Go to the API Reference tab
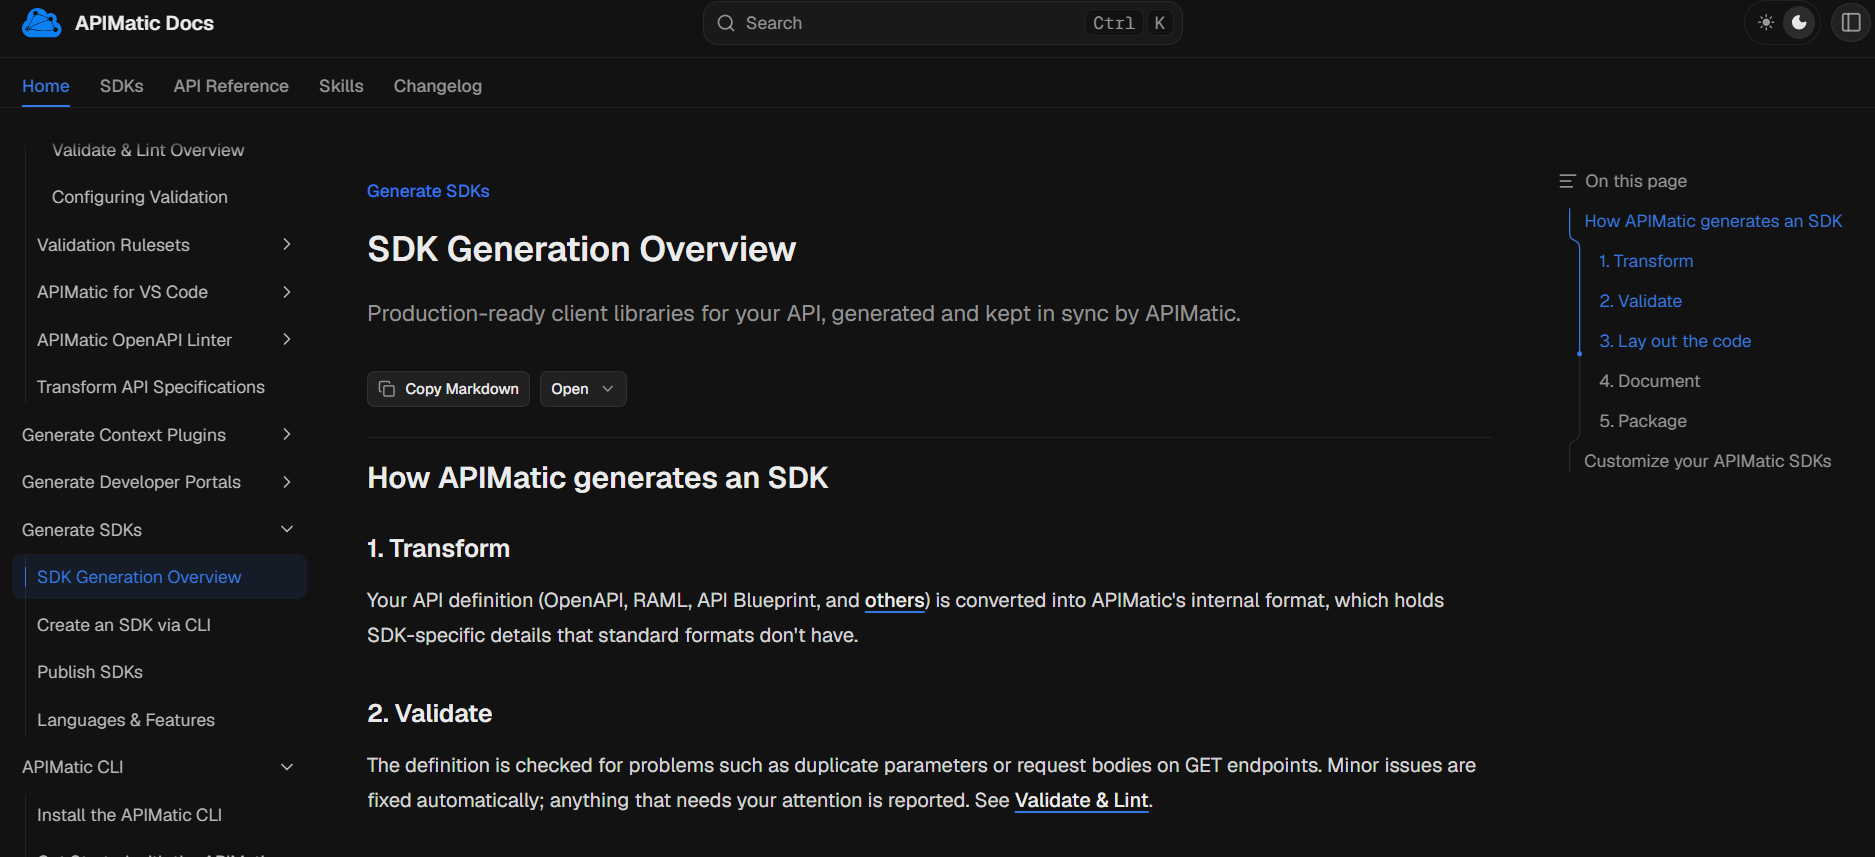The image size is (1875, 857). click(x=231, y=86)
